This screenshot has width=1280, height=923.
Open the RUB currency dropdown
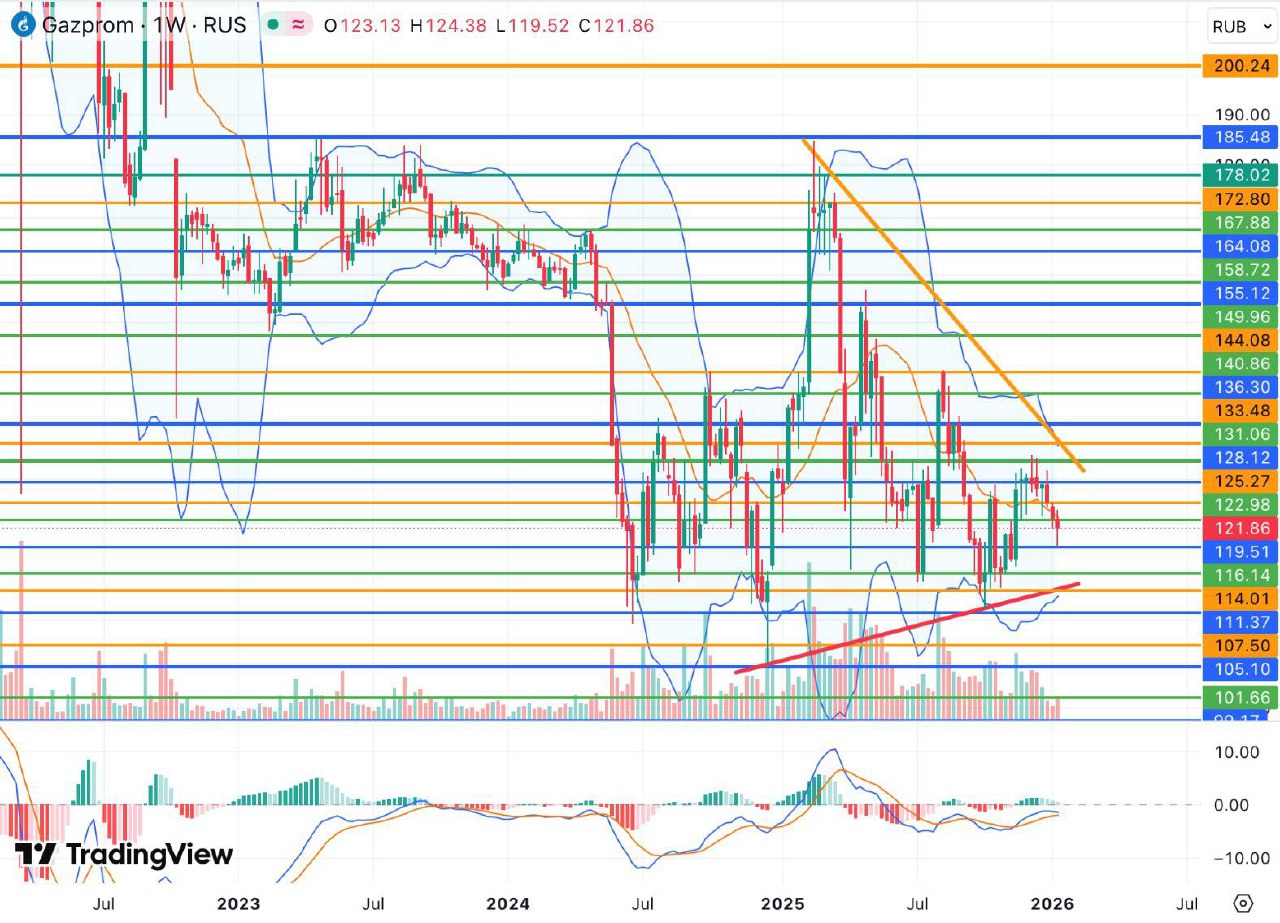tap(1241, 27)
